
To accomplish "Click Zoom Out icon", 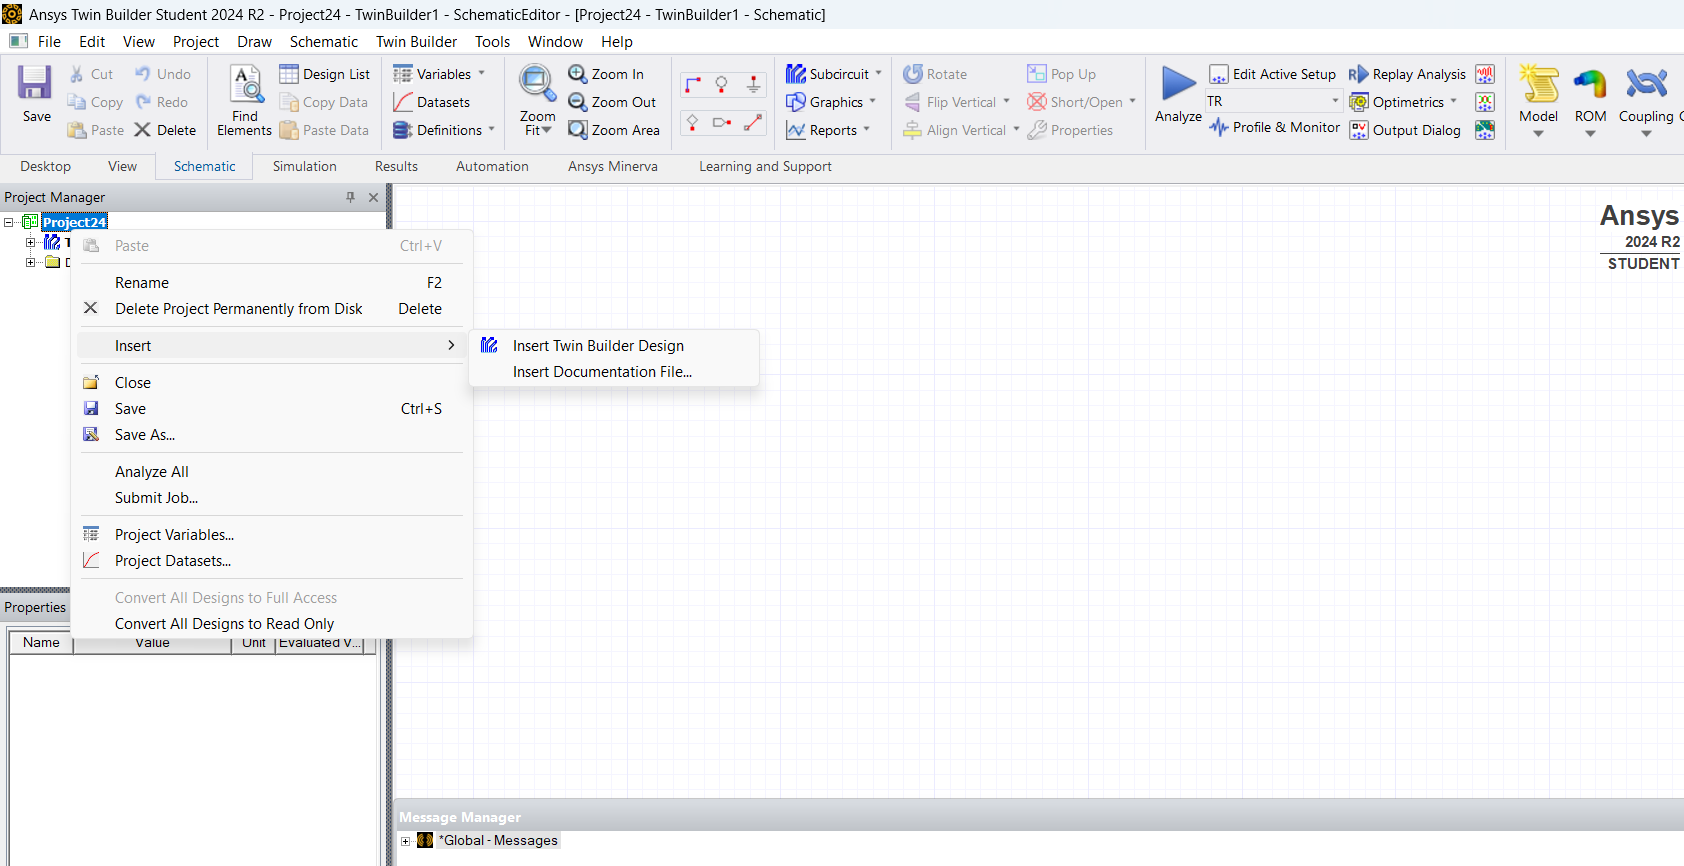I will (577, 102).
